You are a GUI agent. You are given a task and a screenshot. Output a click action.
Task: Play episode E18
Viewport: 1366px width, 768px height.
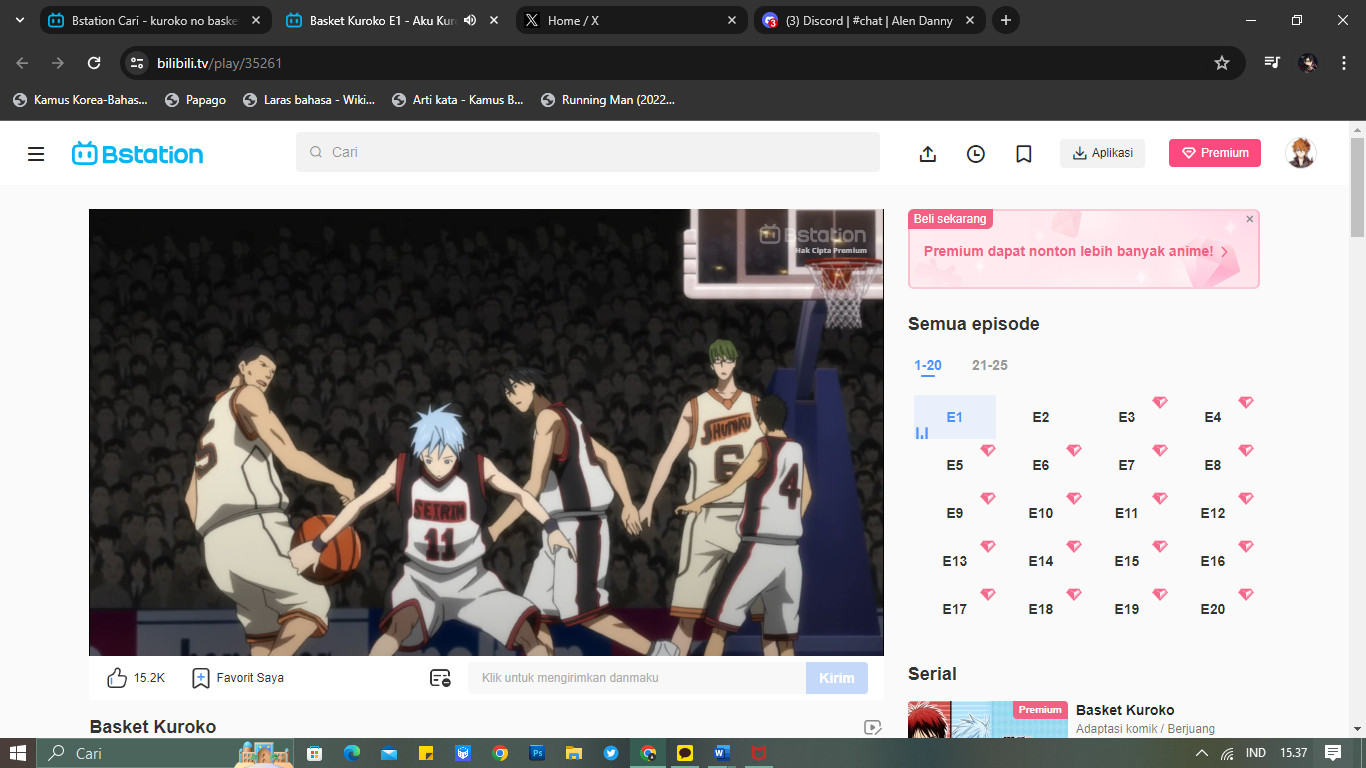1041,609
